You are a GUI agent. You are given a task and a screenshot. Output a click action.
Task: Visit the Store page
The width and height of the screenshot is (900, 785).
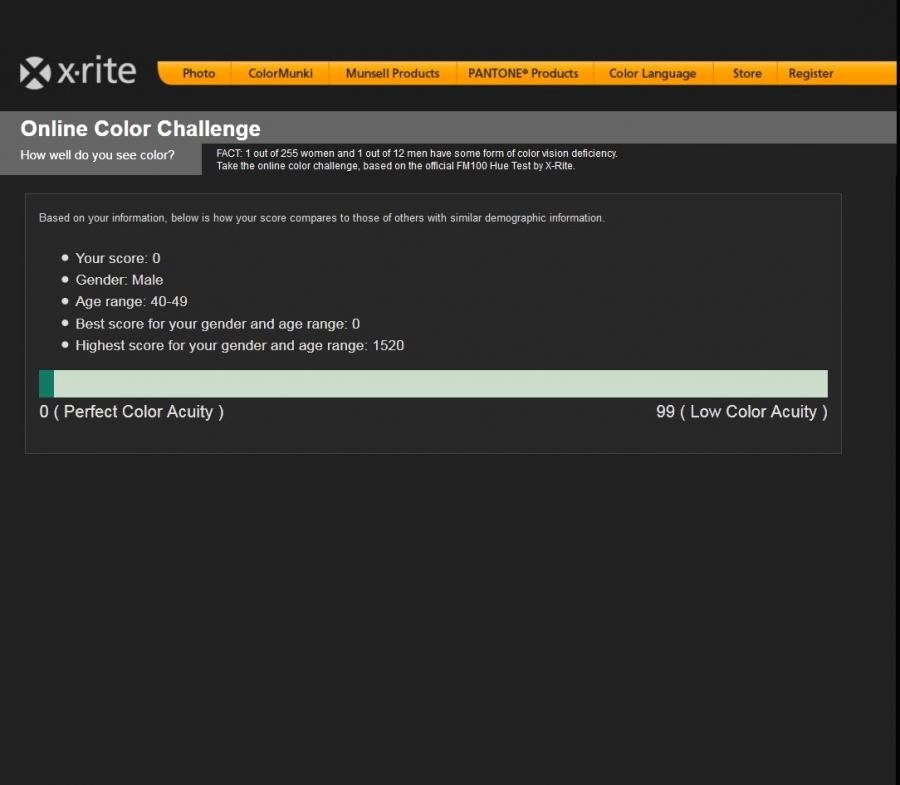[747, 73]
